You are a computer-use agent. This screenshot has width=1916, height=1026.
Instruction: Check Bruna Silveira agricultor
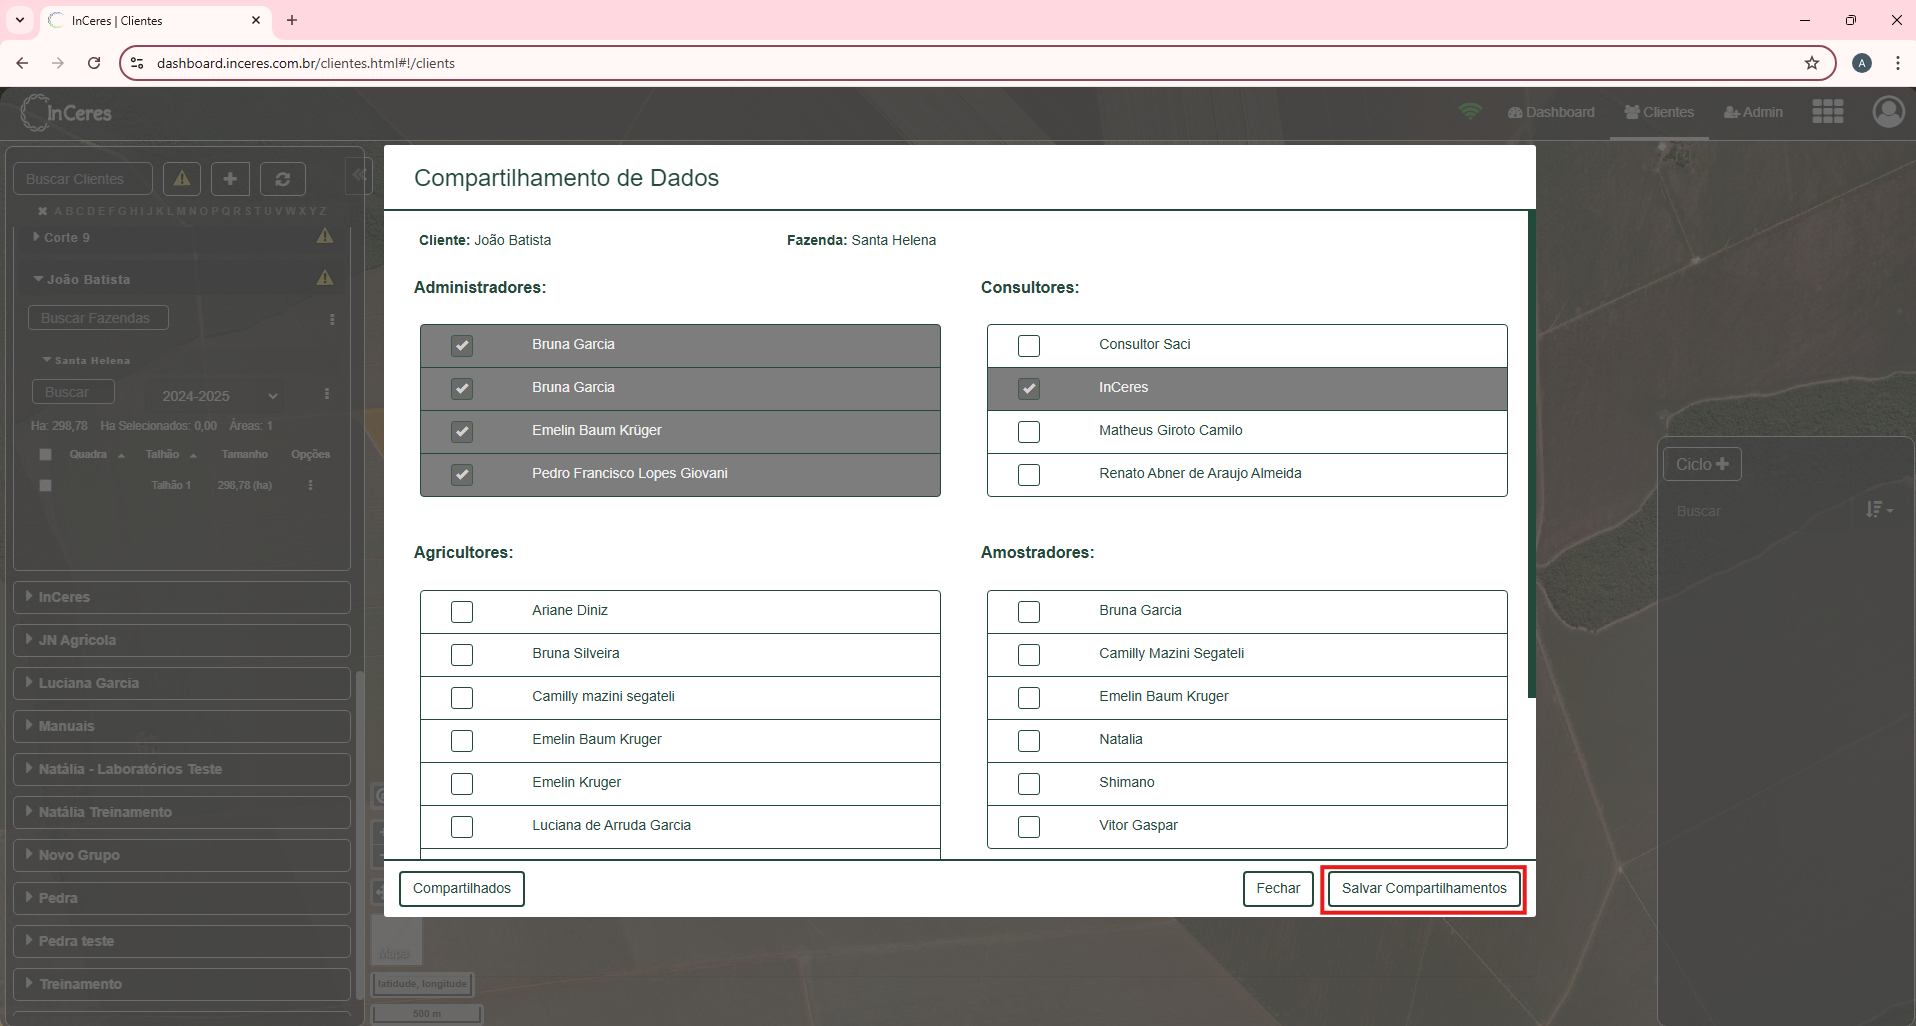462,655
